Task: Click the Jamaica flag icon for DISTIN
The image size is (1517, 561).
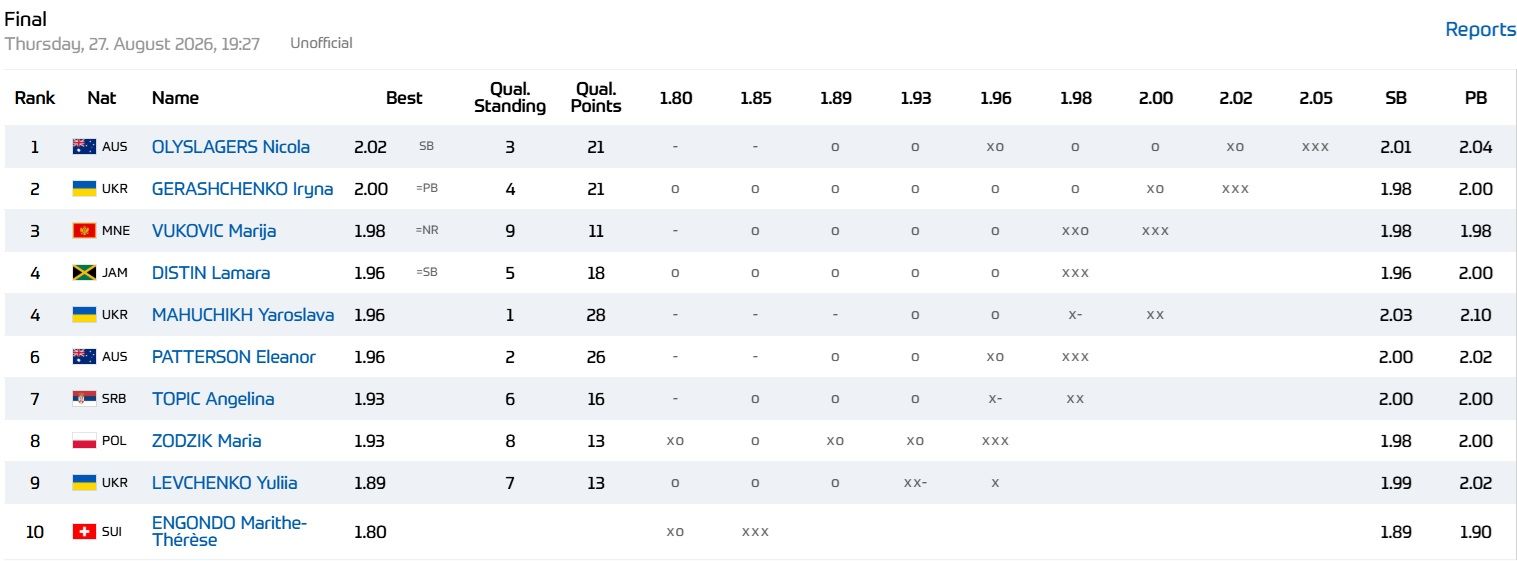Action: point(84,273)
